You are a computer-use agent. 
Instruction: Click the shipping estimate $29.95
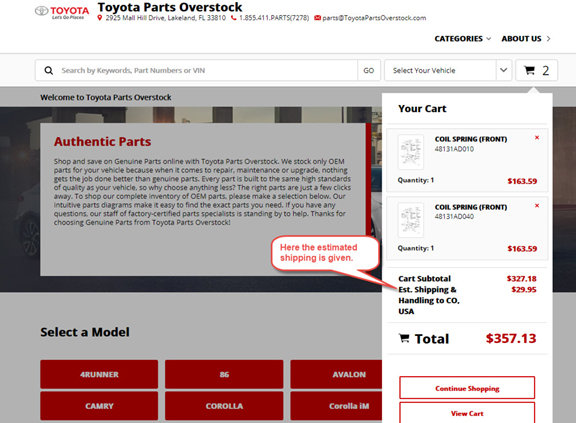point(524,289)
